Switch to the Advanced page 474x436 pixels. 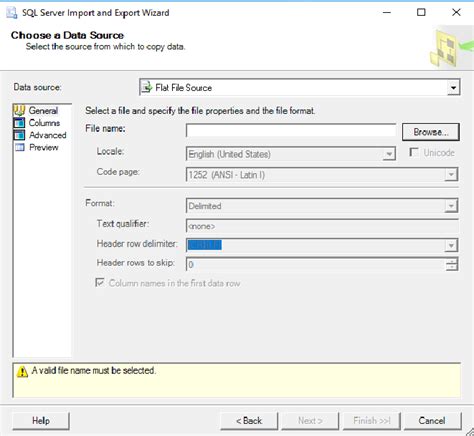[48, 135]
